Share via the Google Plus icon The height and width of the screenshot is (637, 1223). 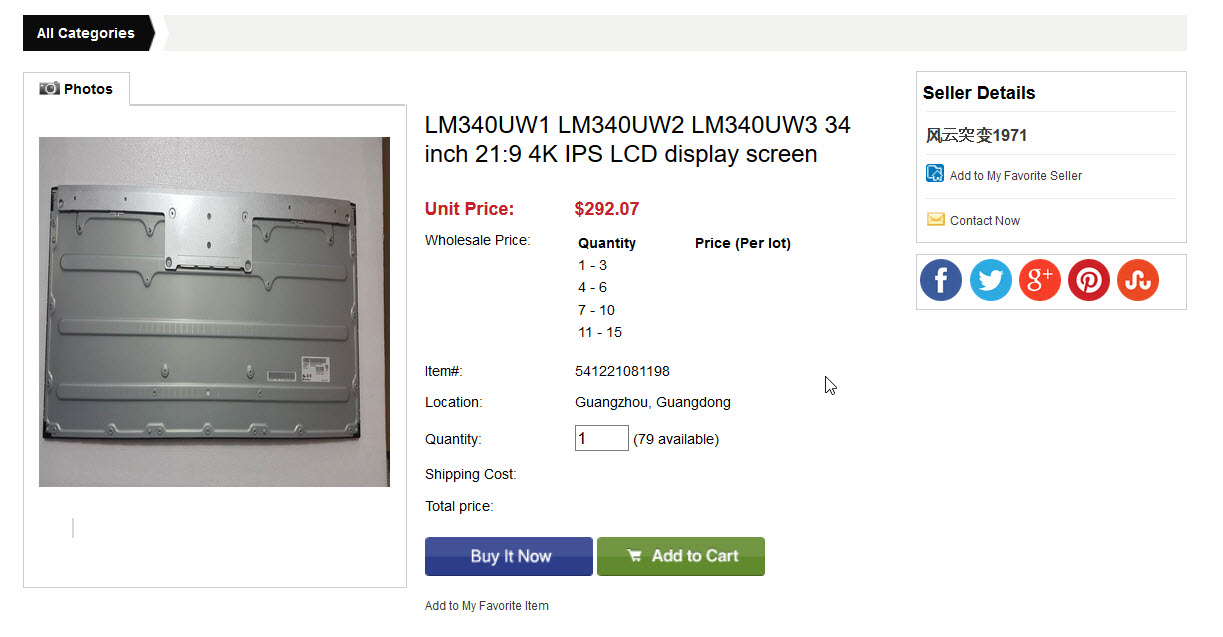pyautogui.click(x=1040, y=281)
